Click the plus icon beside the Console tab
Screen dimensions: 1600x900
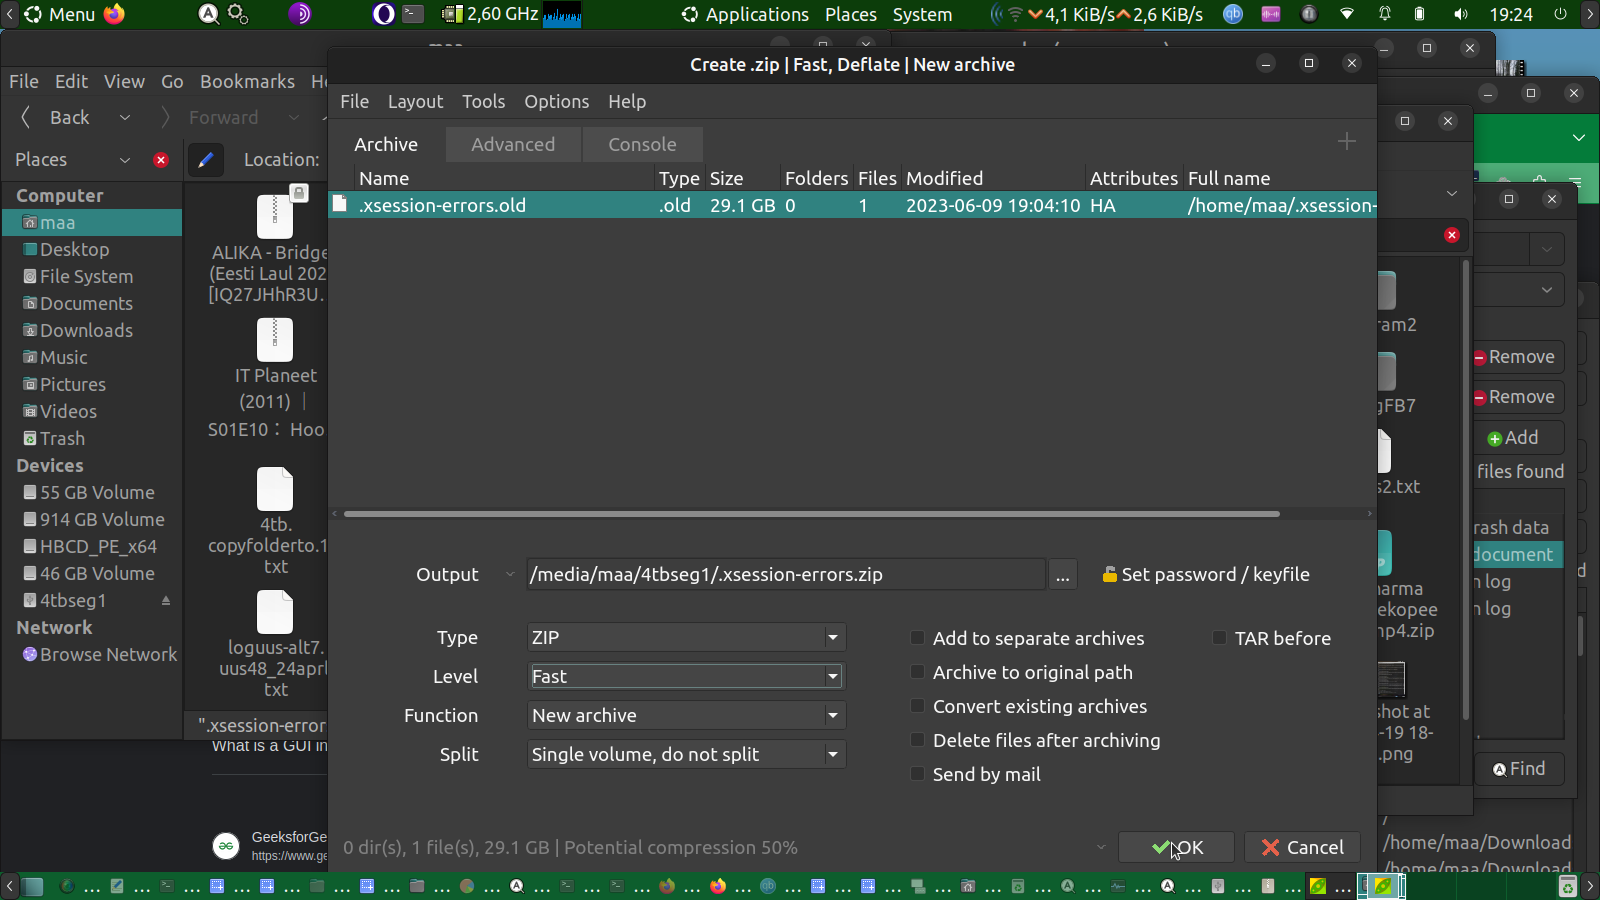tap(1346, 142)
